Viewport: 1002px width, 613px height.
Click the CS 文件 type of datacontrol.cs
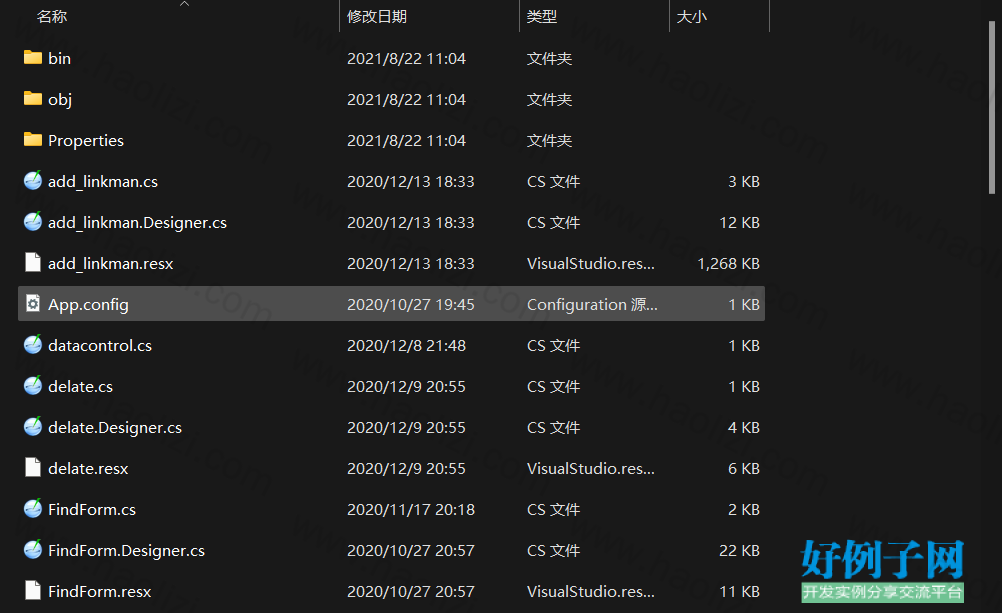point(553,345)
